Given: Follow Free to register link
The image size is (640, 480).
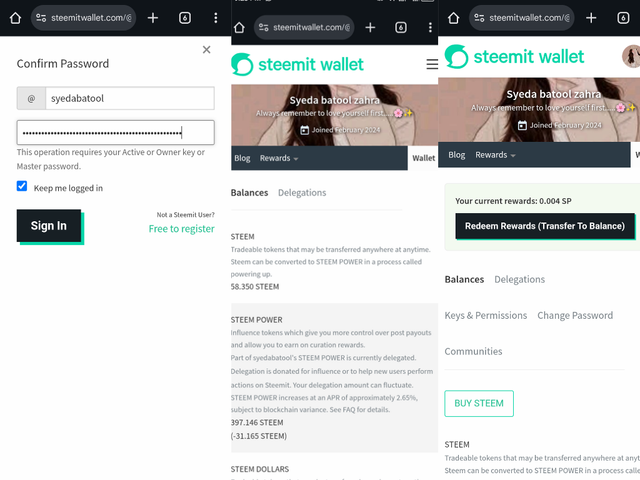Looking at the screenshot, I should [182, 229].
